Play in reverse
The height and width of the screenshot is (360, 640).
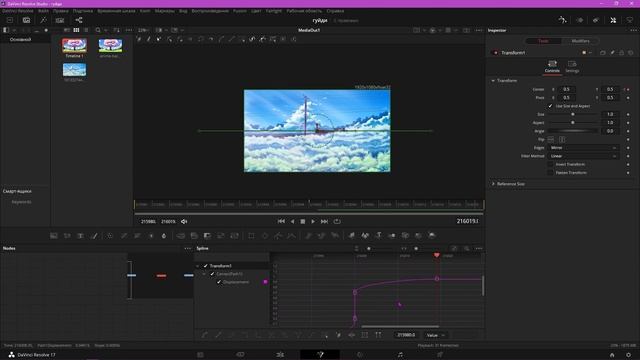click(x=292, y=221)
